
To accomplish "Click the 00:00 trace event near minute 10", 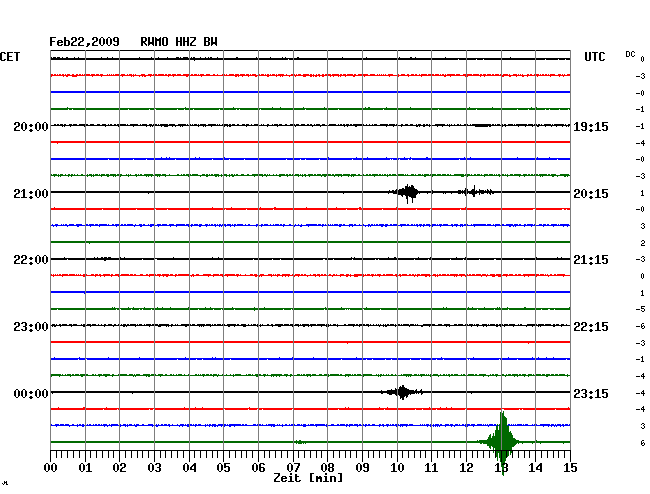I will [402, 392].
